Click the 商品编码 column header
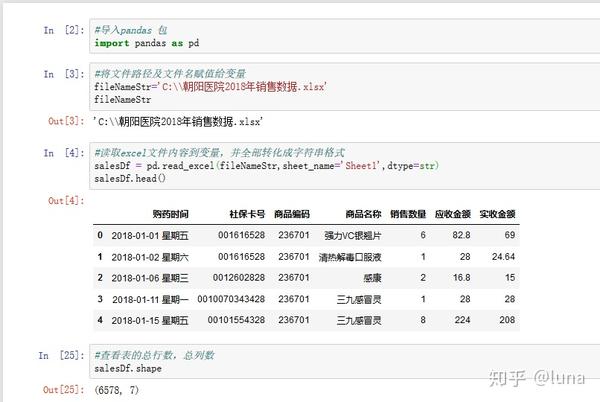Screen dimensions: 600x402 point(292,214)
